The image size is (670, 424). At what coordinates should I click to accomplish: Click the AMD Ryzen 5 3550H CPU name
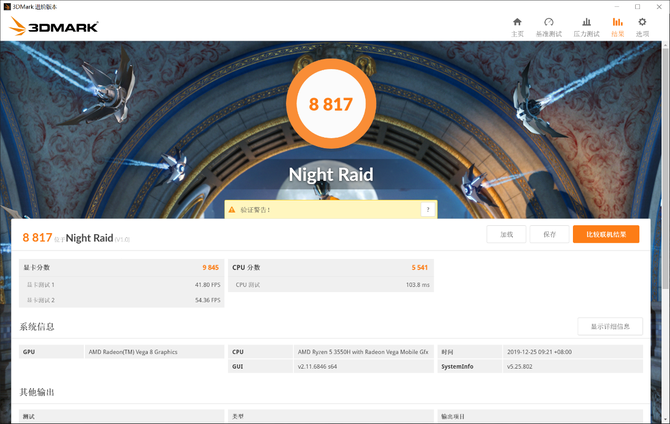(x=363, y=352)
